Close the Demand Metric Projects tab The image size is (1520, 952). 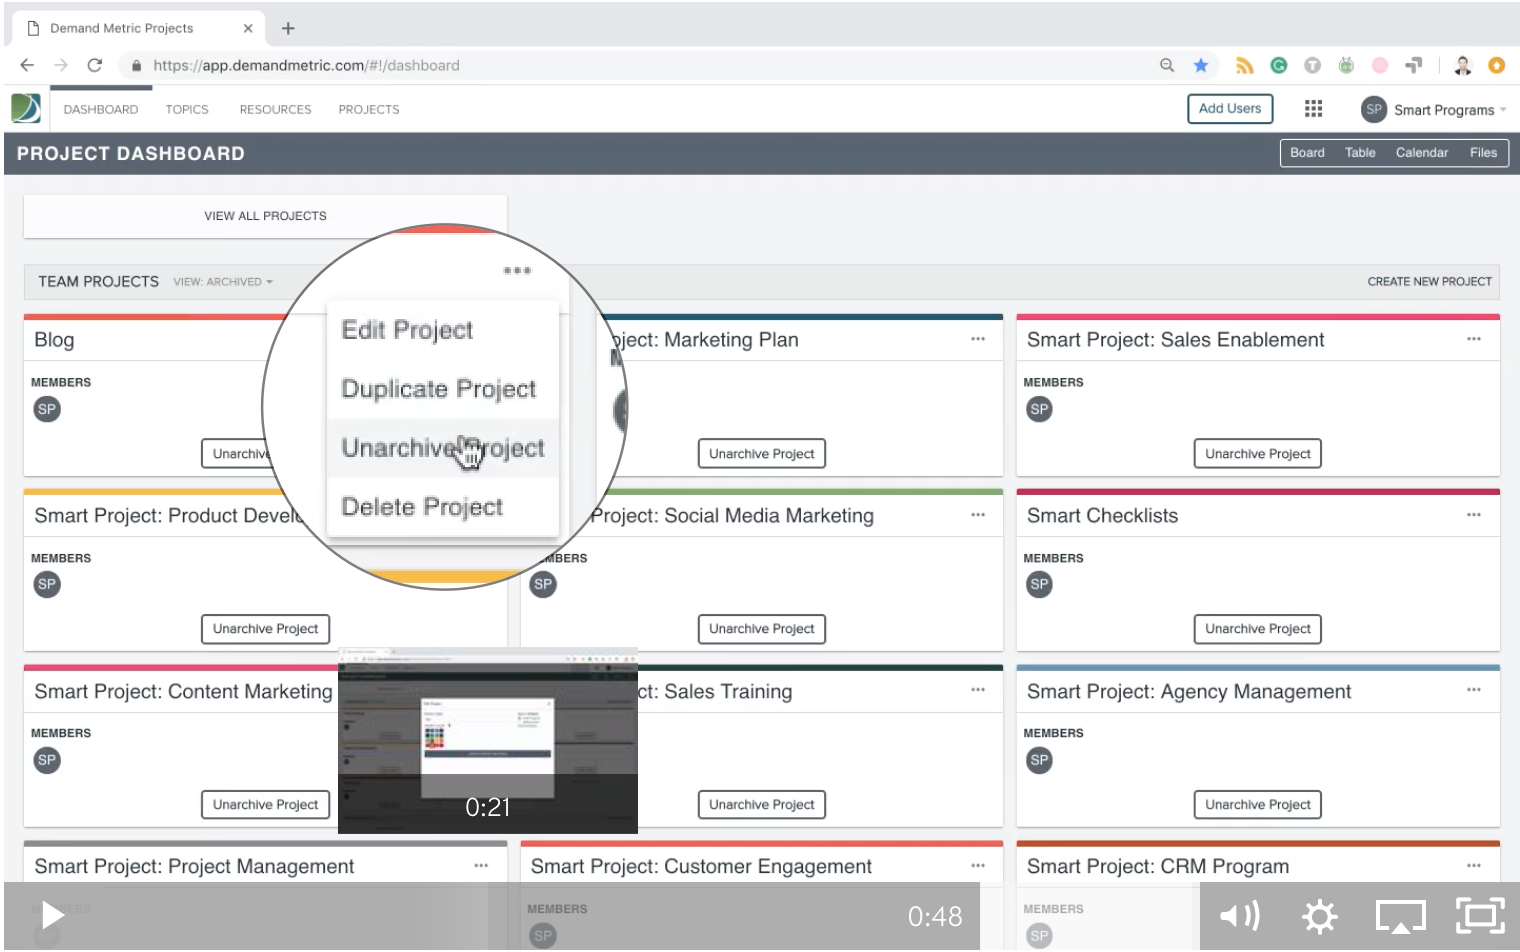[x=248, y=28]
